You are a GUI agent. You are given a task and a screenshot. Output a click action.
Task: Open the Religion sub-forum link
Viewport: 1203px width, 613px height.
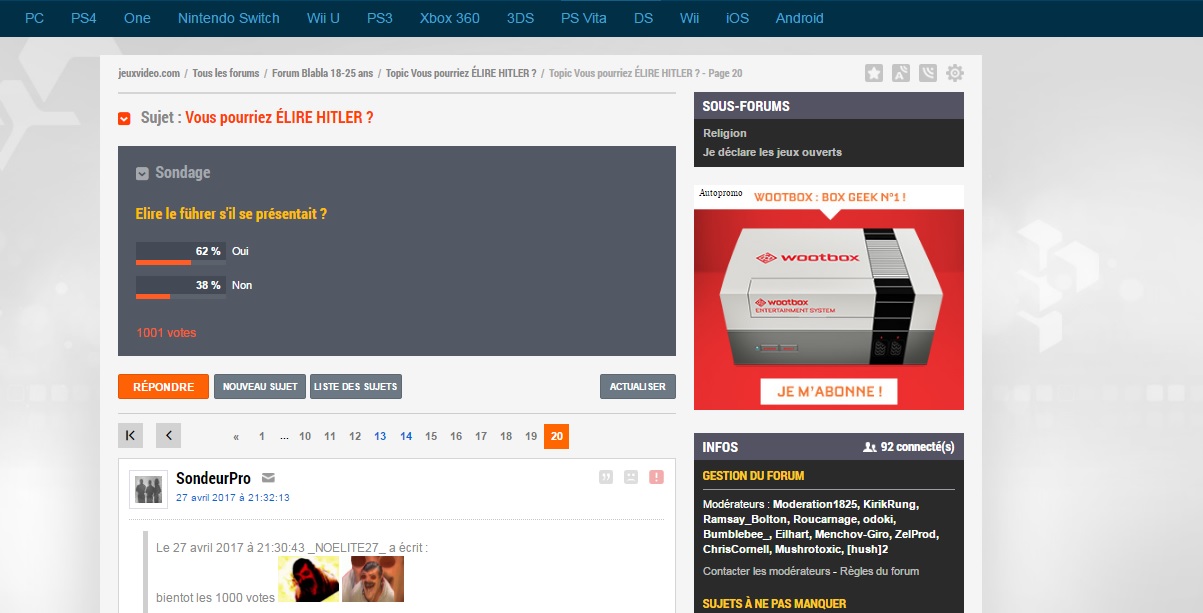coord(725,133)
